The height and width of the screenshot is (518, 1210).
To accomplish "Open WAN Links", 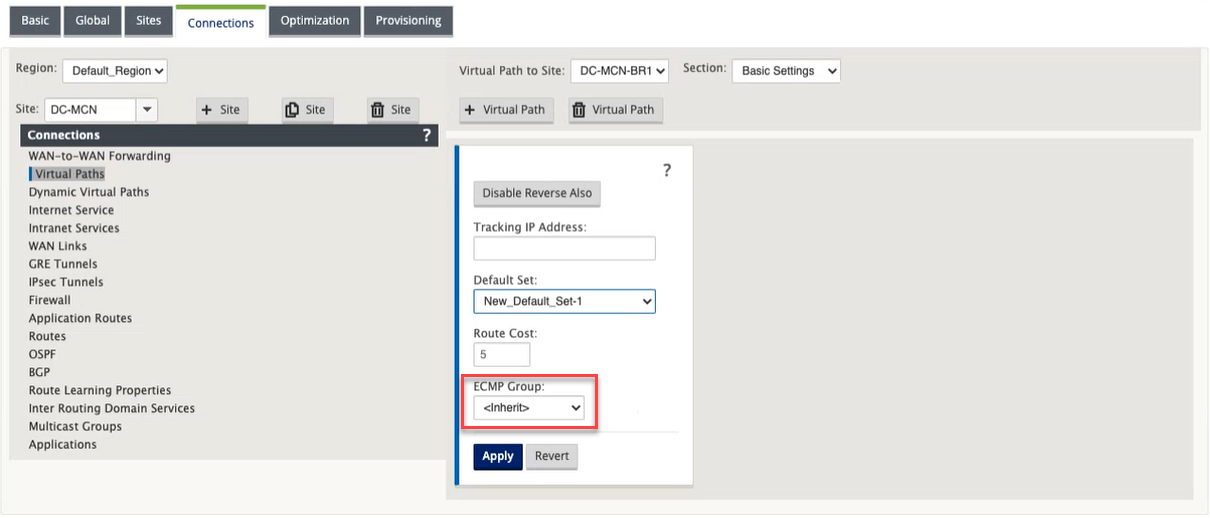I will coord(58,246).
